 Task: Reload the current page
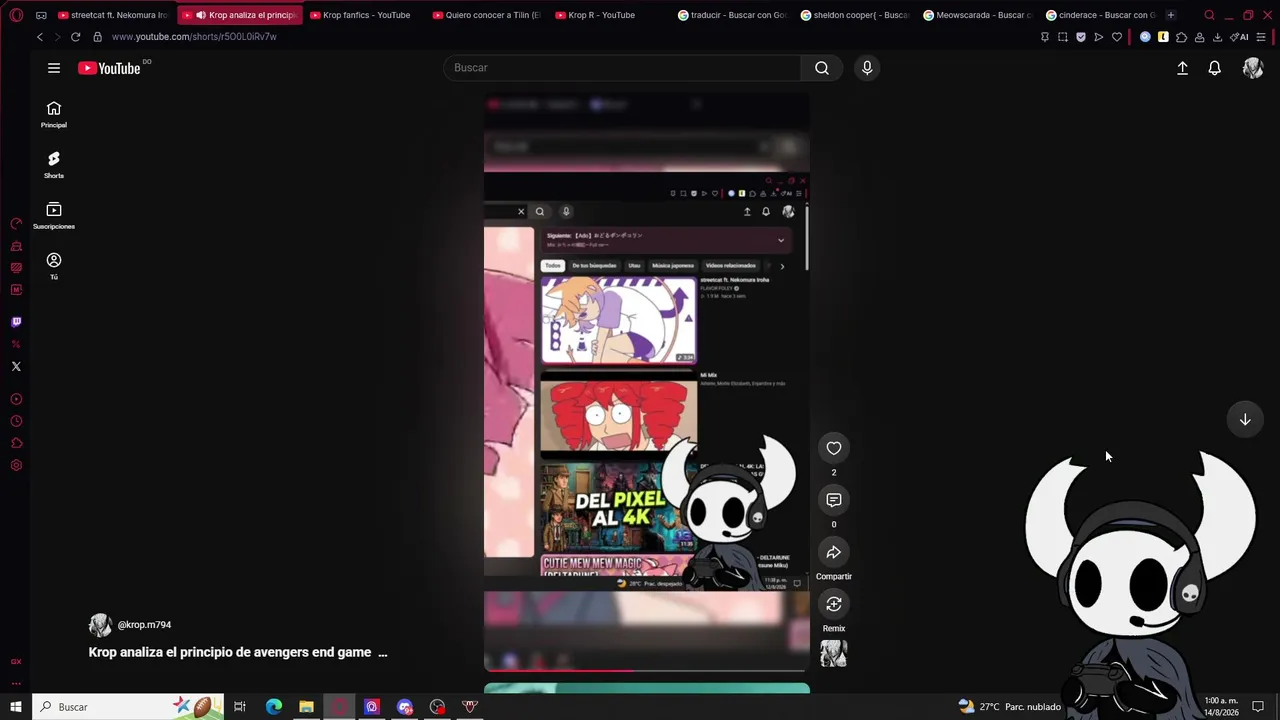coord(75,37)
